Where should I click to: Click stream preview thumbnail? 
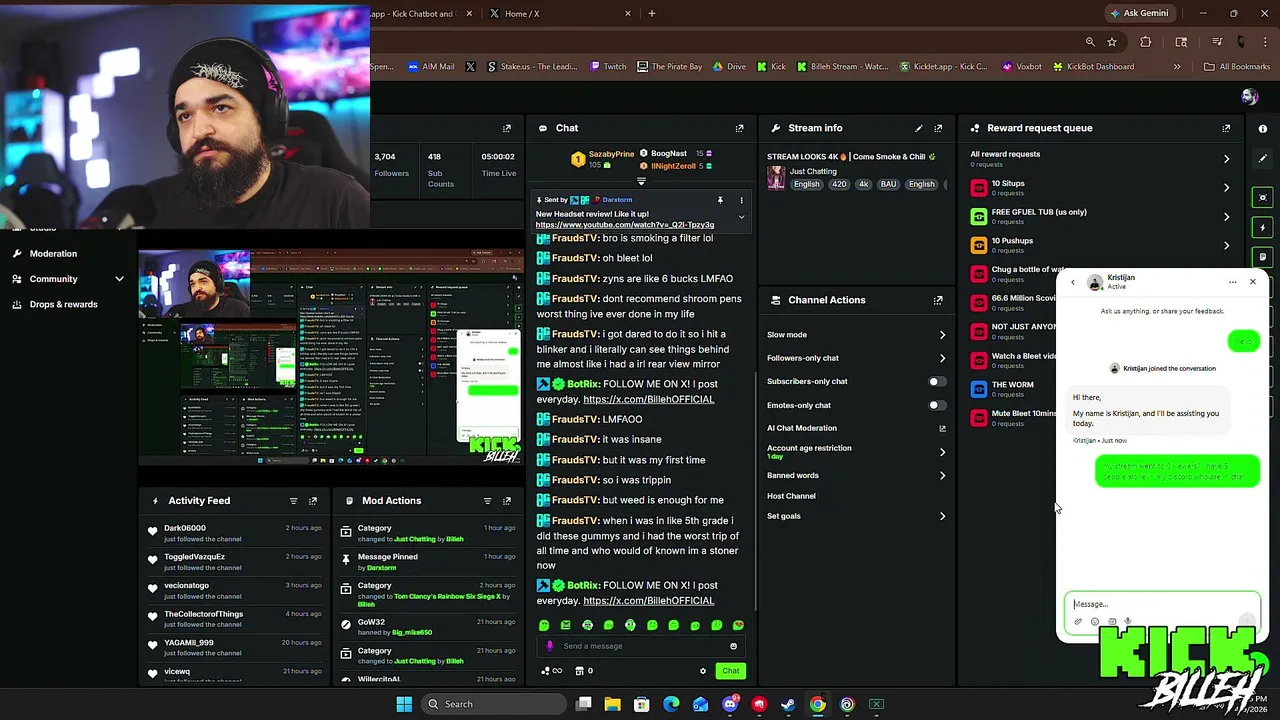[330, 357]
